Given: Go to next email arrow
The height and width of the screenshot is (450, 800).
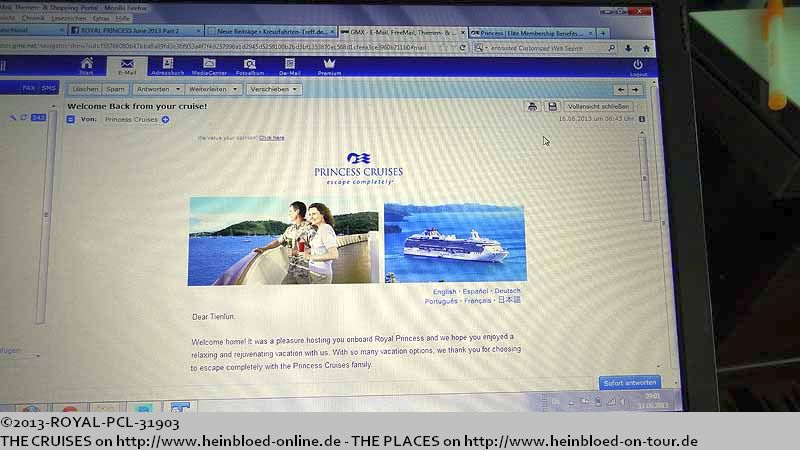Looking at the screenshot, I should [x=635, y=90].
